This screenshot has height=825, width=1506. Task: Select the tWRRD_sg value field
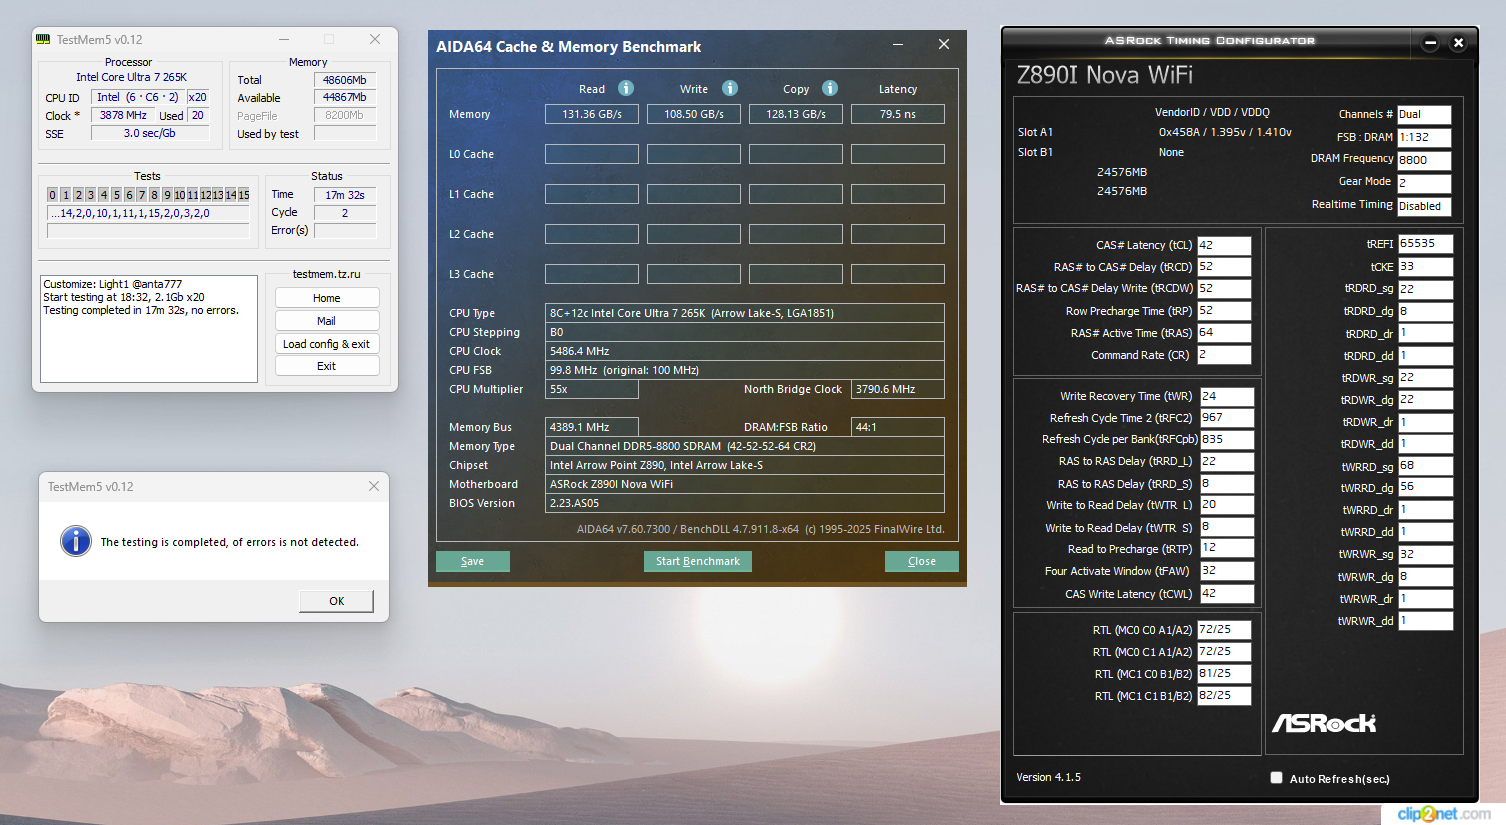(1426, 466)
